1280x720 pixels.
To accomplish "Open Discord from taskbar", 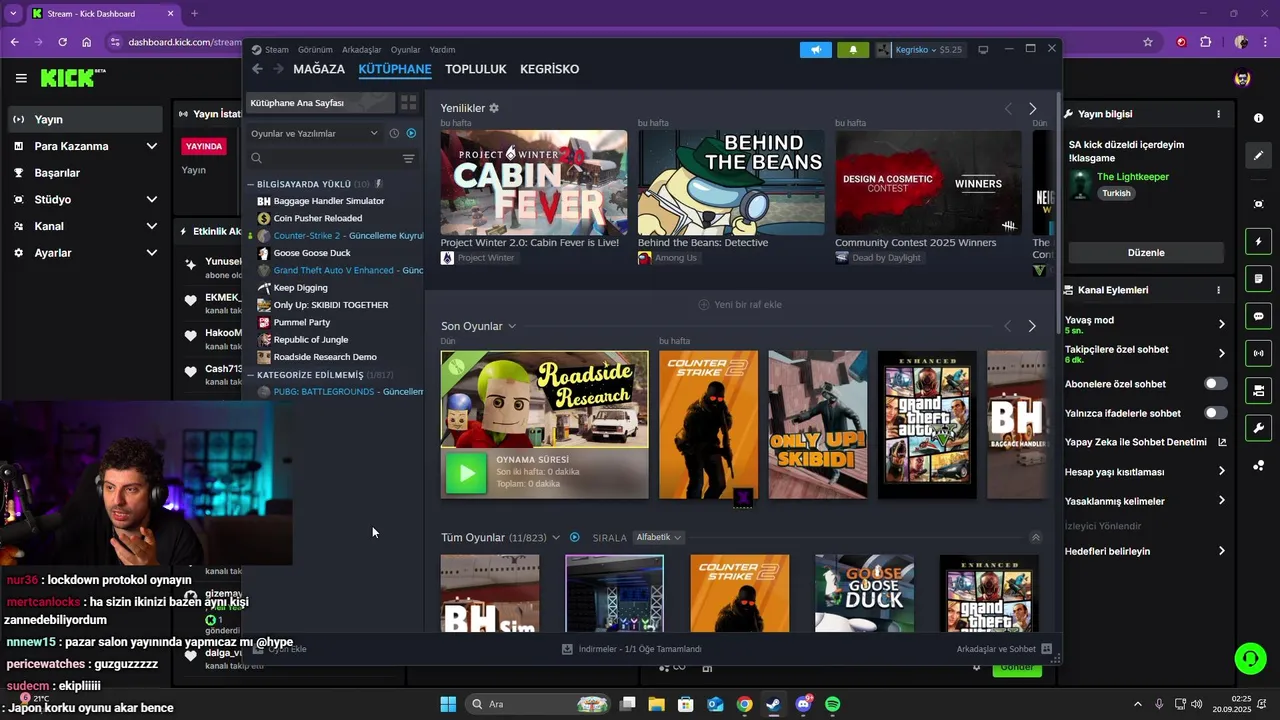I will coord(803,704).
